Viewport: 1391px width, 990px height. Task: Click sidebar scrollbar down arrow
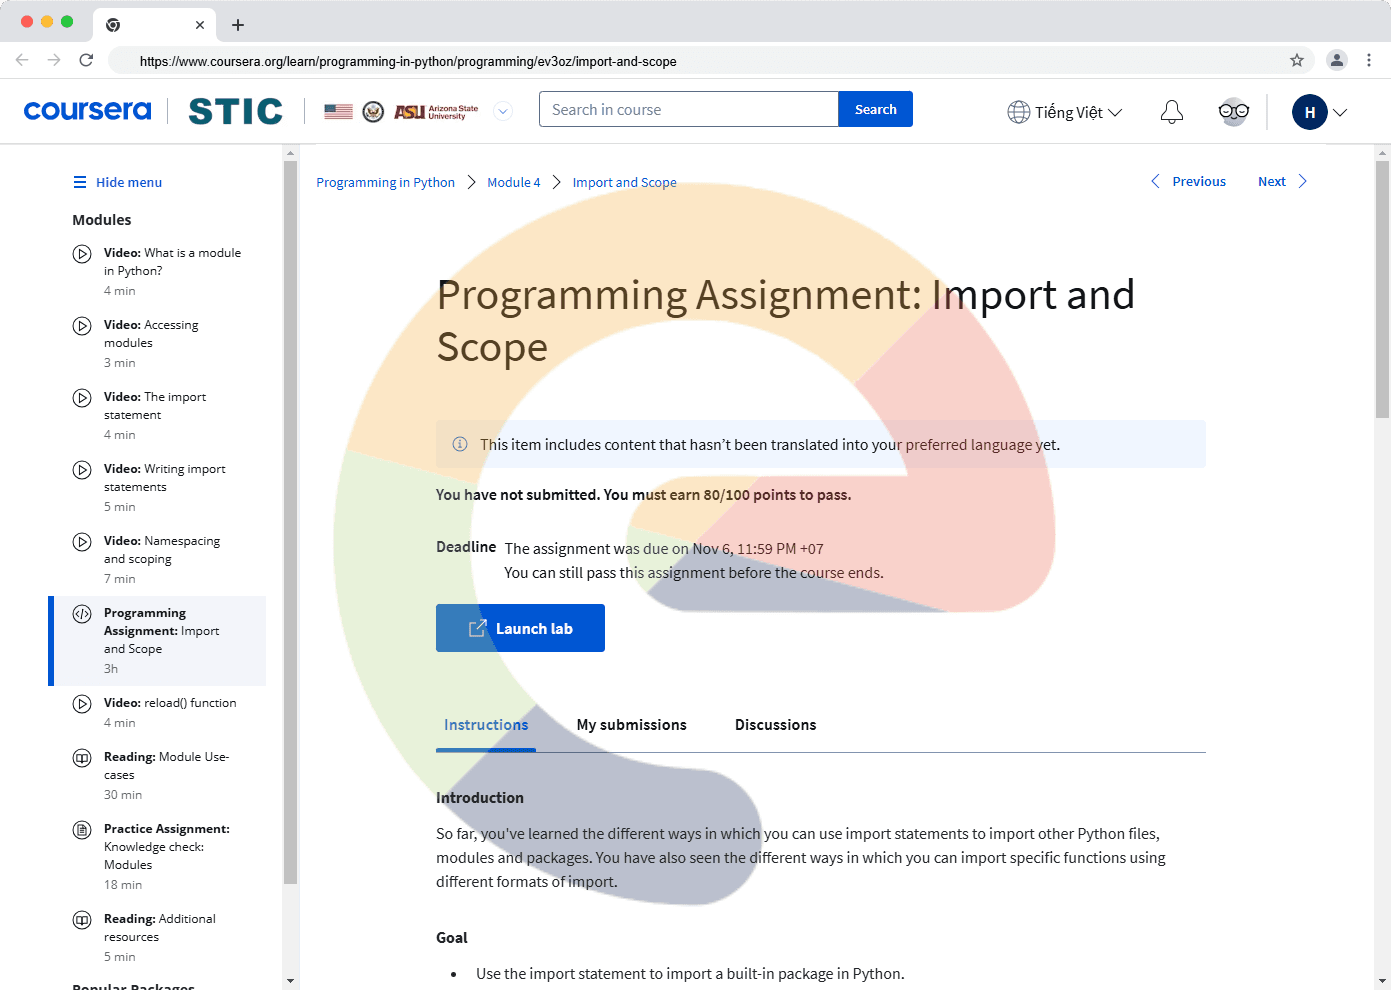pos(290,981)
